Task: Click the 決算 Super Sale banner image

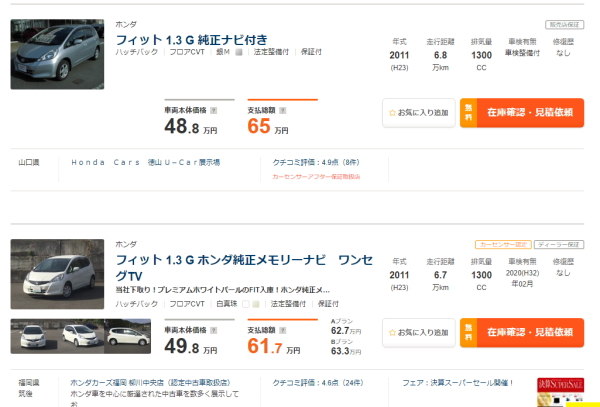Action: click(x=561, y=392)
